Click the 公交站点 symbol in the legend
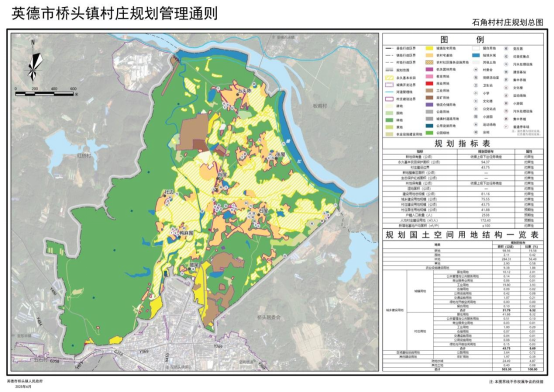The image size is (554, 392). (476, 109)
